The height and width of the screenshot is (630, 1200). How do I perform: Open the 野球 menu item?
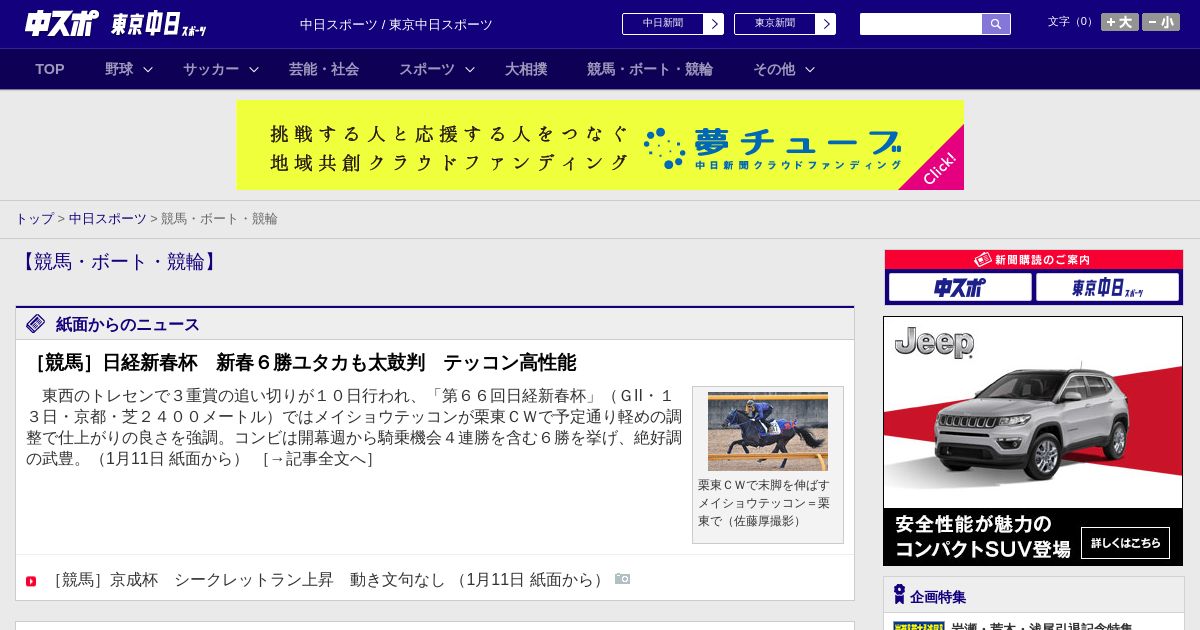(119, 69)
